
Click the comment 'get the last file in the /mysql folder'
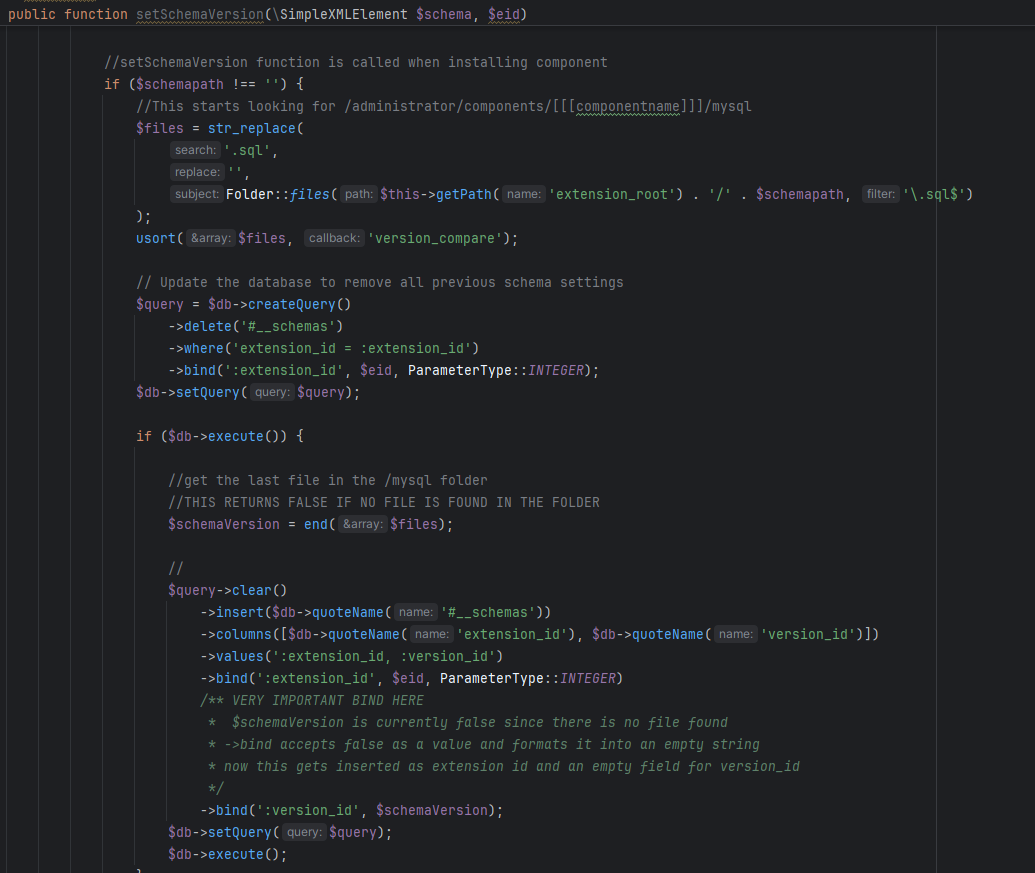[327, 480]
